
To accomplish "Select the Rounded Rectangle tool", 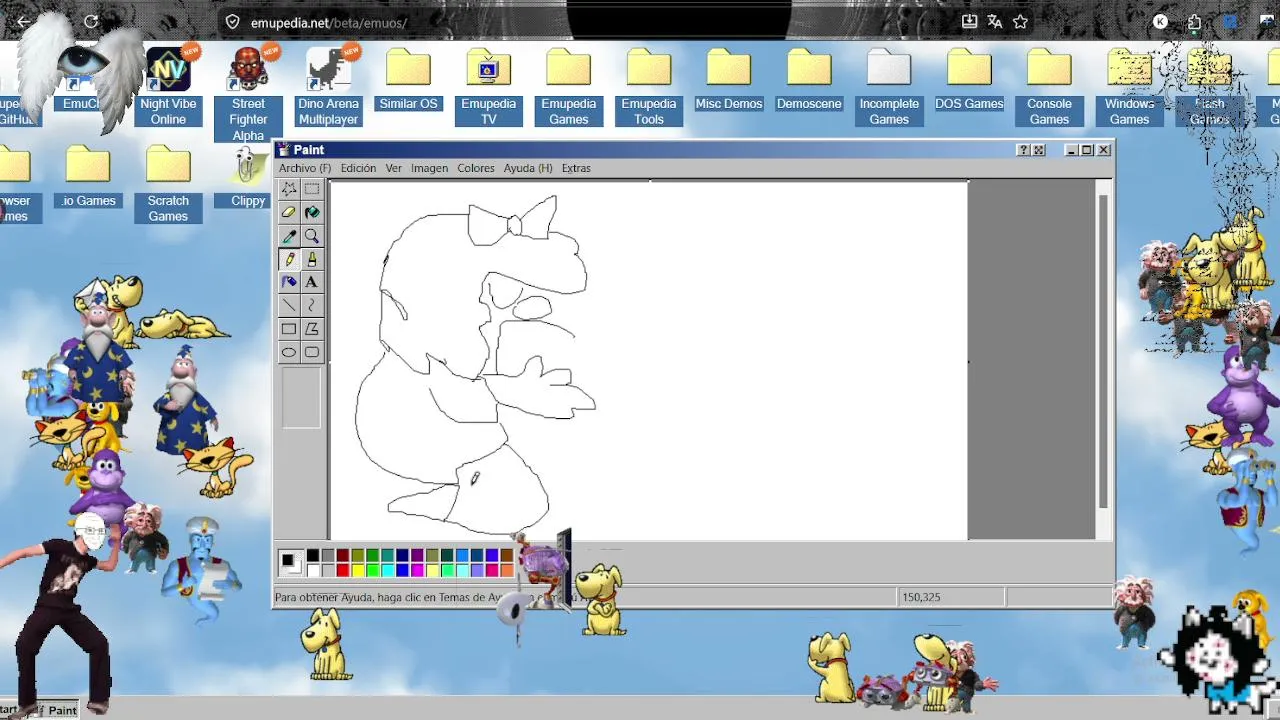I will [x=312, y=352].
